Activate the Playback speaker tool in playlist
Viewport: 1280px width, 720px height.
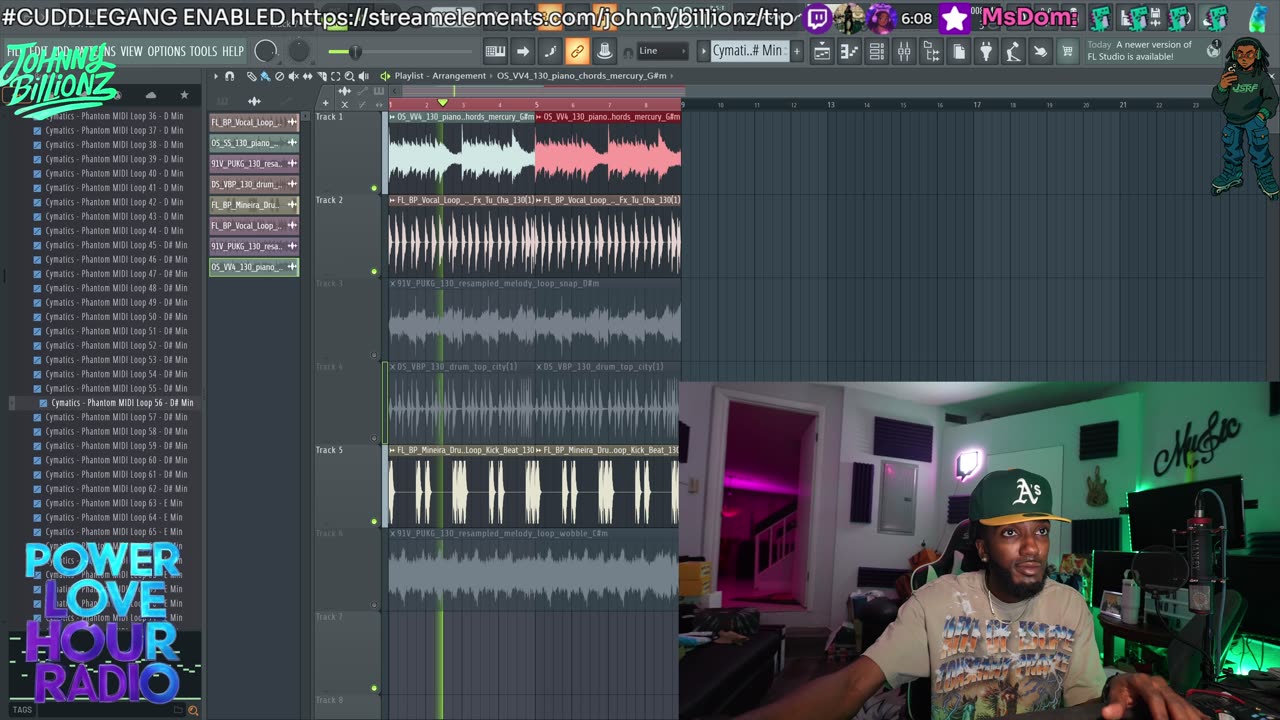tap(363, 76)
